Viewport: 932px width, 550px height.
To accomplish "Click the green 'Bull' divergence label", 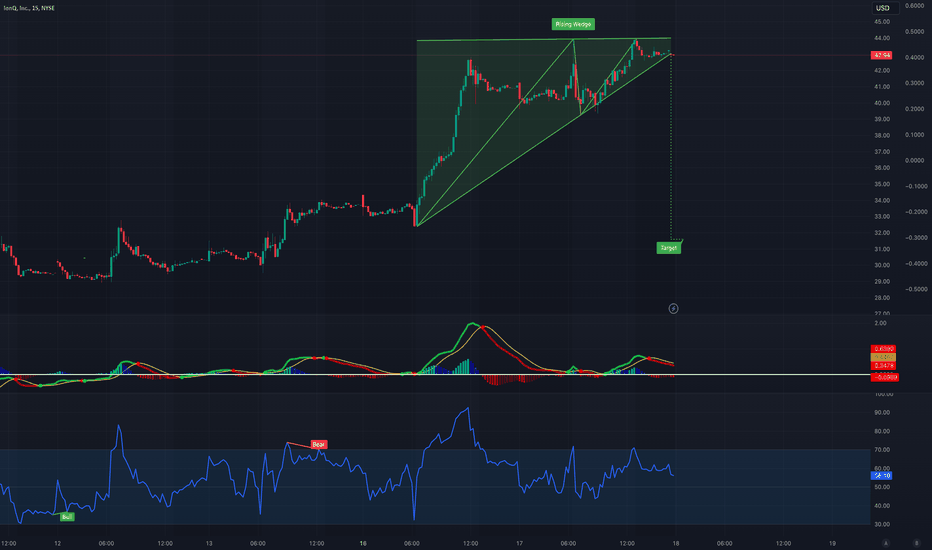I will tap(67, 517).
